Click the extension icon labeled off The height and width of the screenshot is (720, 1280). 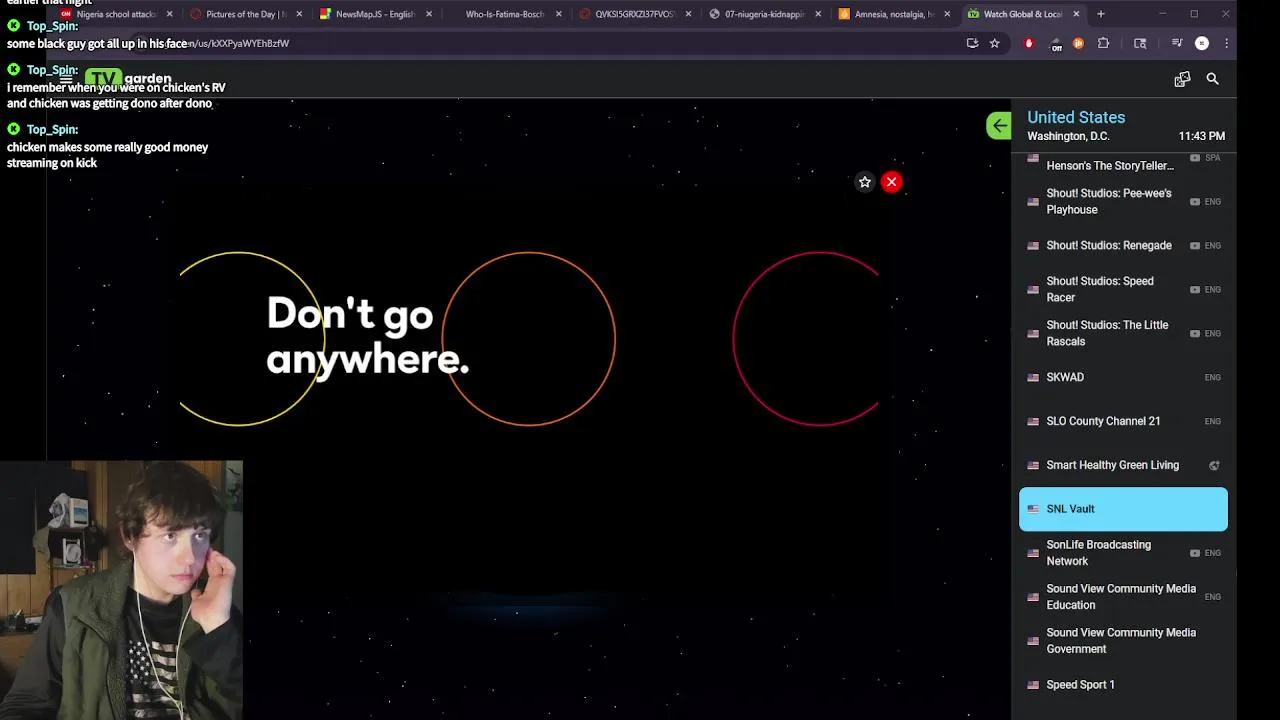(x=1056, y=44)
